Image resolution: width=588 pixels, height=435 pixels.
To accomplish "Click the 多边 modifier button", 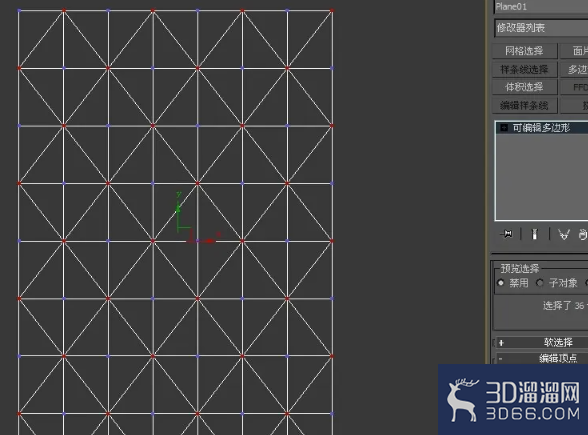I will pyautogui.click(x=574, y=69).
